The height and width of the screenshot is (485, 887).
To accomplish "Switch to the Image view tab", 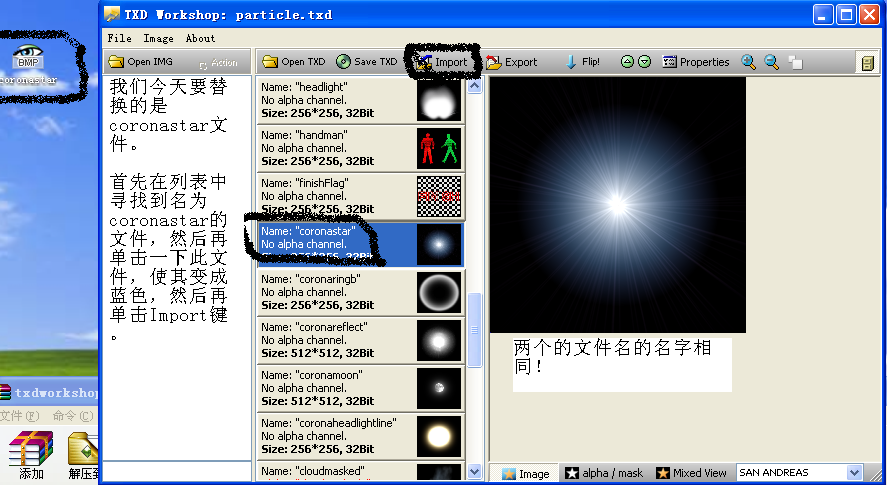I will tap(525, 473).
